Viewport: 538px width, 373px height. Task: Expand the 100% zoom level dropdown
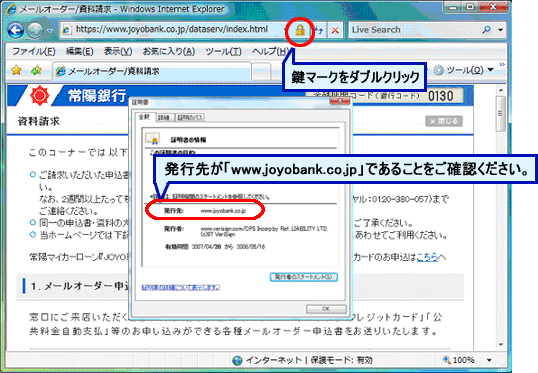click(x=489, y=360)
